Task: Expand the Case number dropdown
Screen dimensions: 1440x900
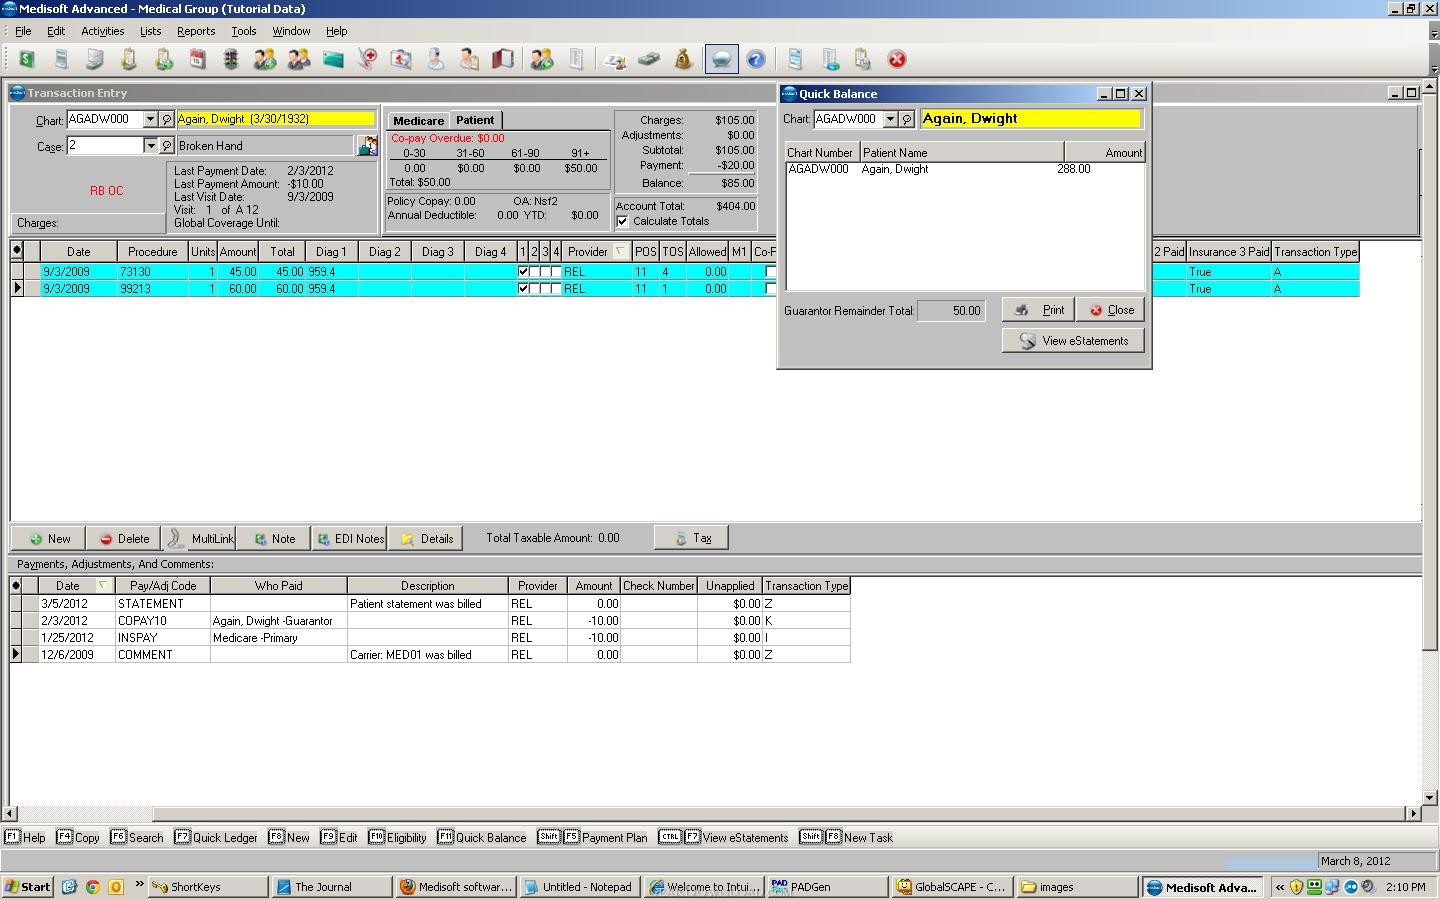Action: (x=150, y=146)
